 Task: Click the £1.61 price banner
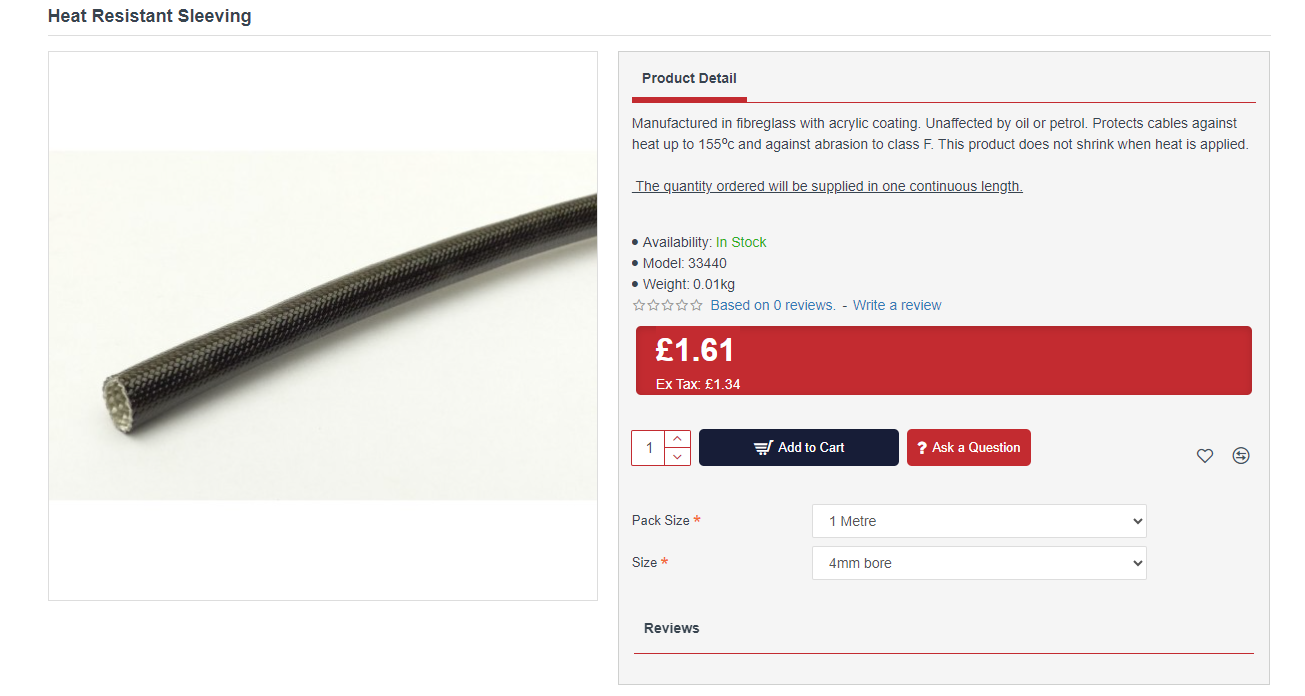(x=943, y=360)
